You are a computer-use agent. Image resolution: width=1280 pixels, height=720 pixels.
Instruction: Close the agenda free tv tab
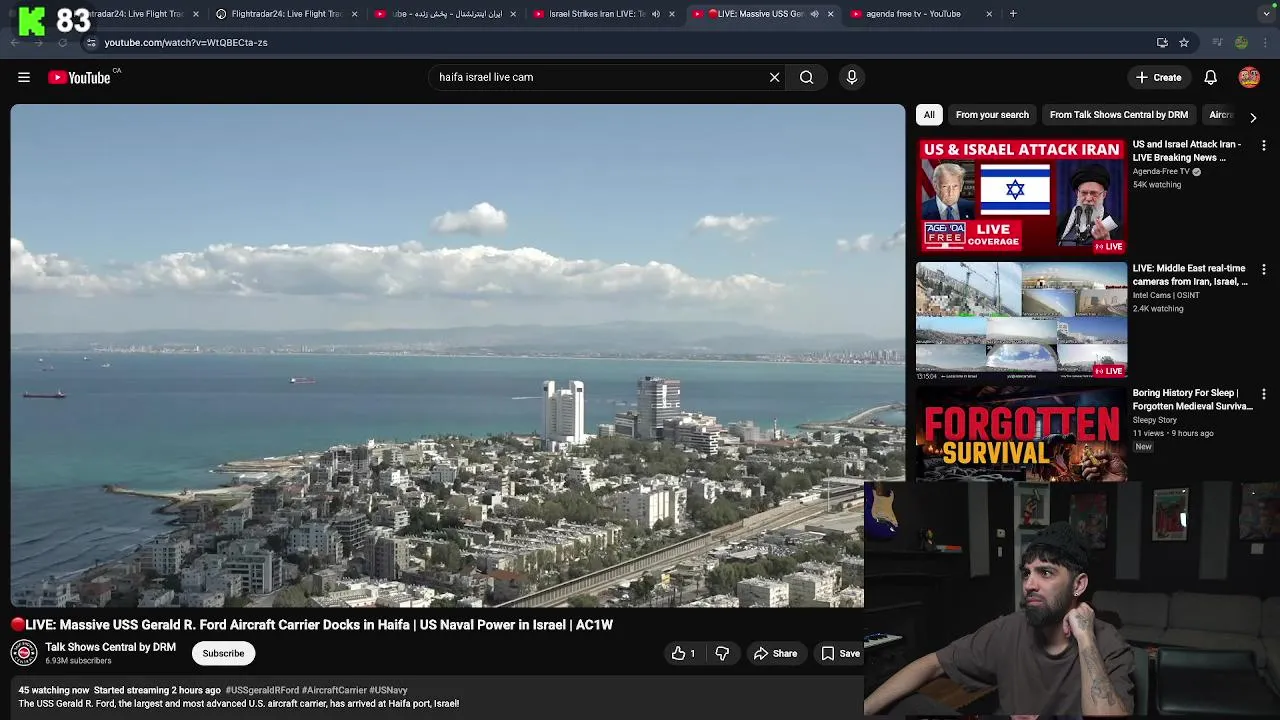click(989, 14)
